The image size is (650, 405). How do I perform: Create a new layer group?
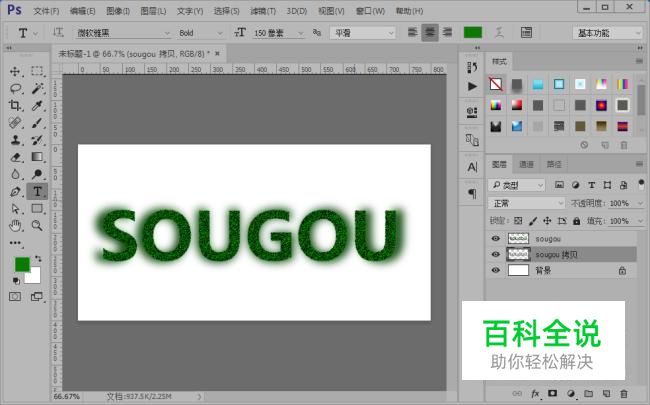(588, 393)
